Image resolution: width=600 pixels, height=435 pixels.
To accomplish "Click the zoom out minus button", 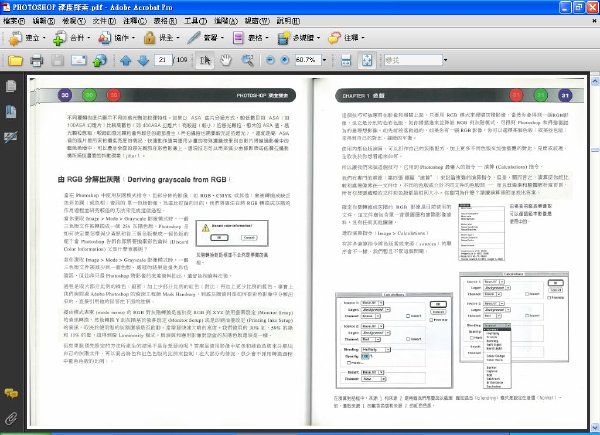I will pos(270,60).
